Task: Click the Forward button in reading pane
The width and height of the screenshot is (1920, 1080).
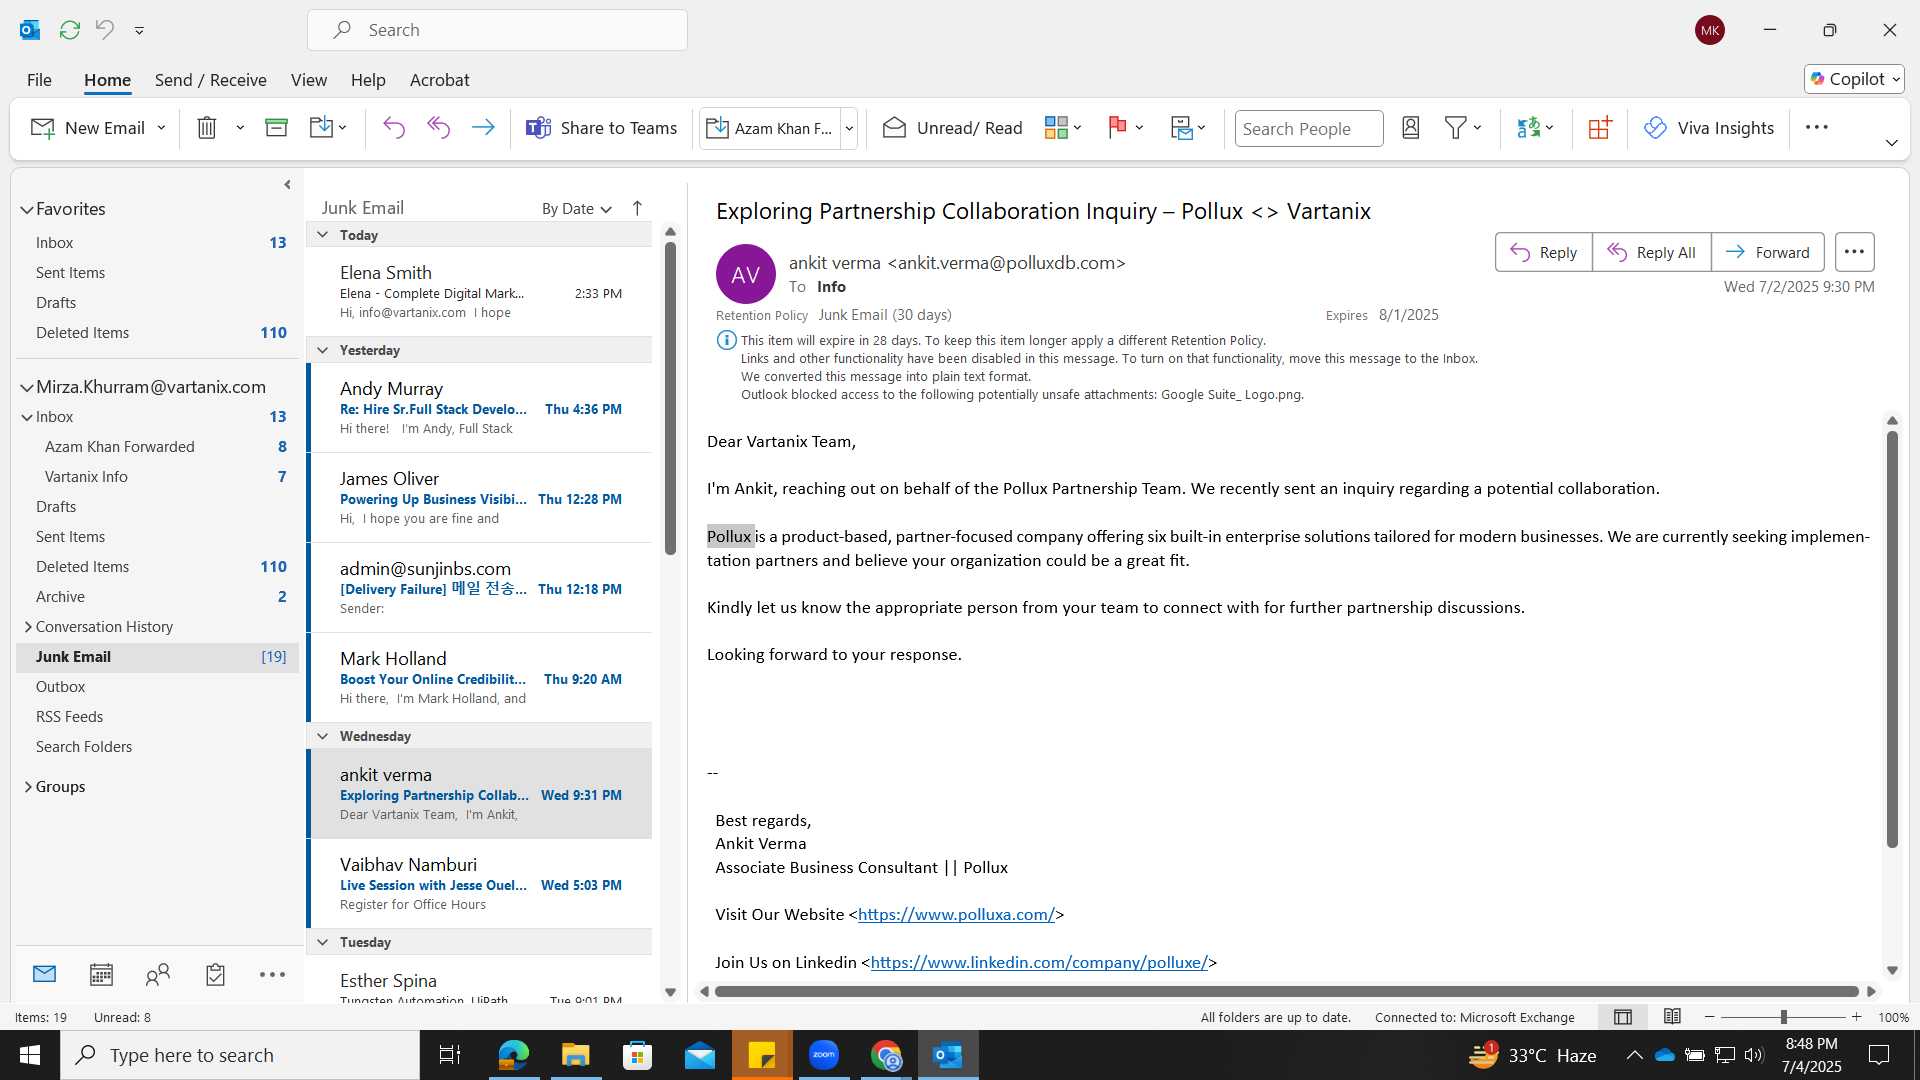Action: click(1768, 252)
